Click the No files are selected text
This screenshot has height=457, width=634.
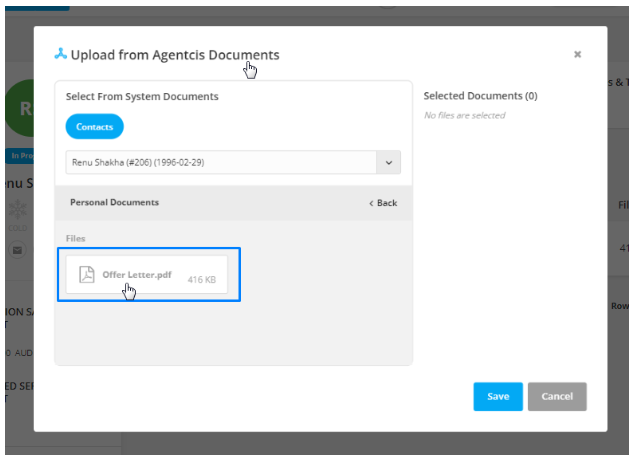pyautogui.click(x=465, y=116)
